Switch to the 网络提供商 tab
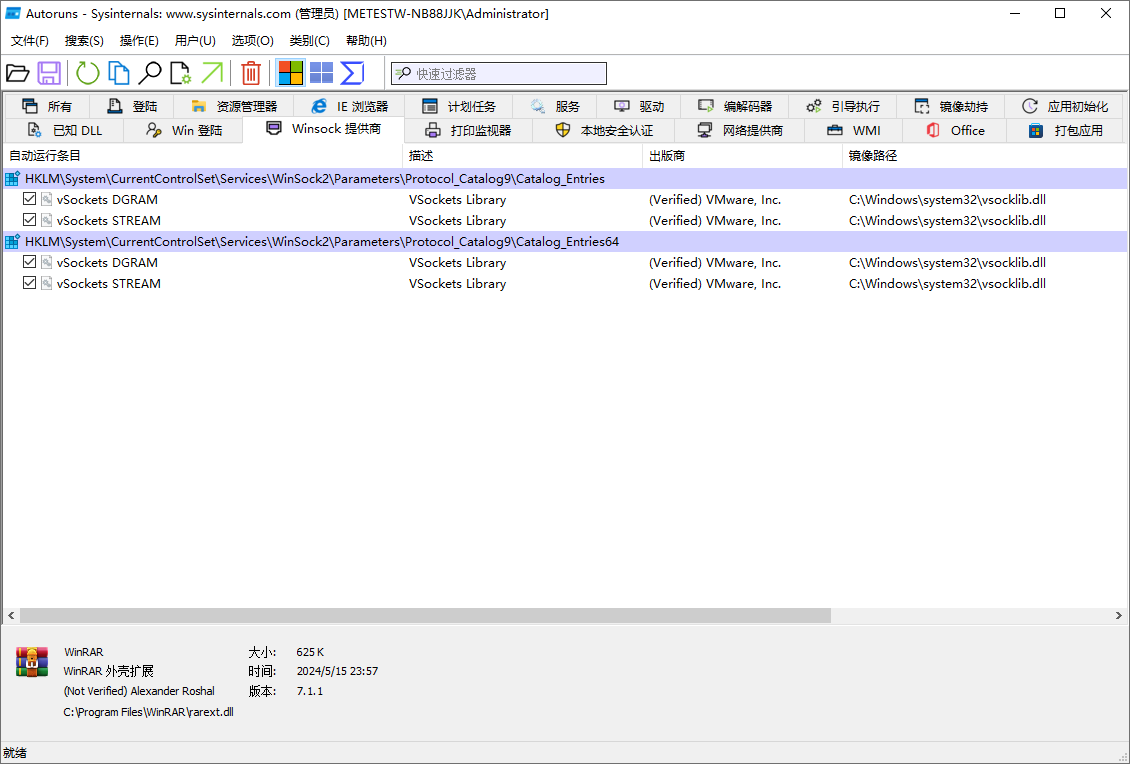The image size is (1130, 764). coord(740,130)
